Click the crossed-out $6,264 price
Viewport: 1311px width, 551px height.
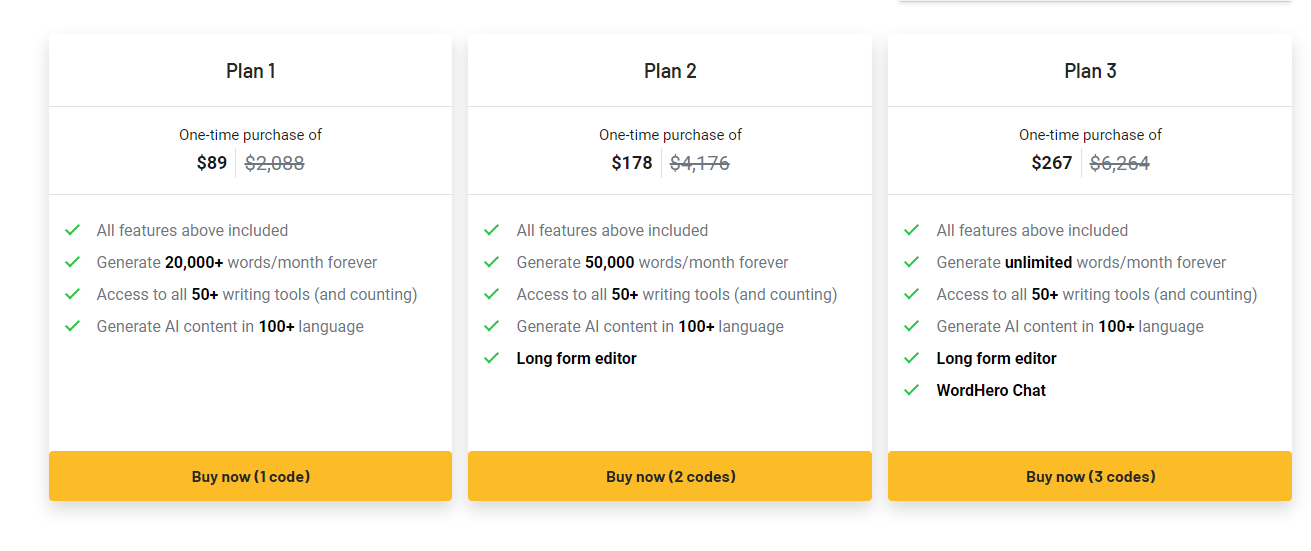1119,163
